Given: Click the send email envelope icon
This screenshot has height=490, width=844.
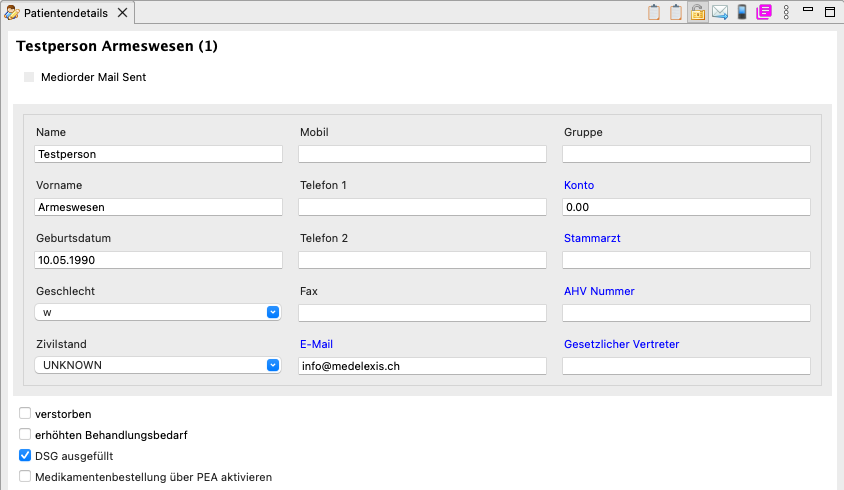Looking at the screenshot, I should (719, 13).
